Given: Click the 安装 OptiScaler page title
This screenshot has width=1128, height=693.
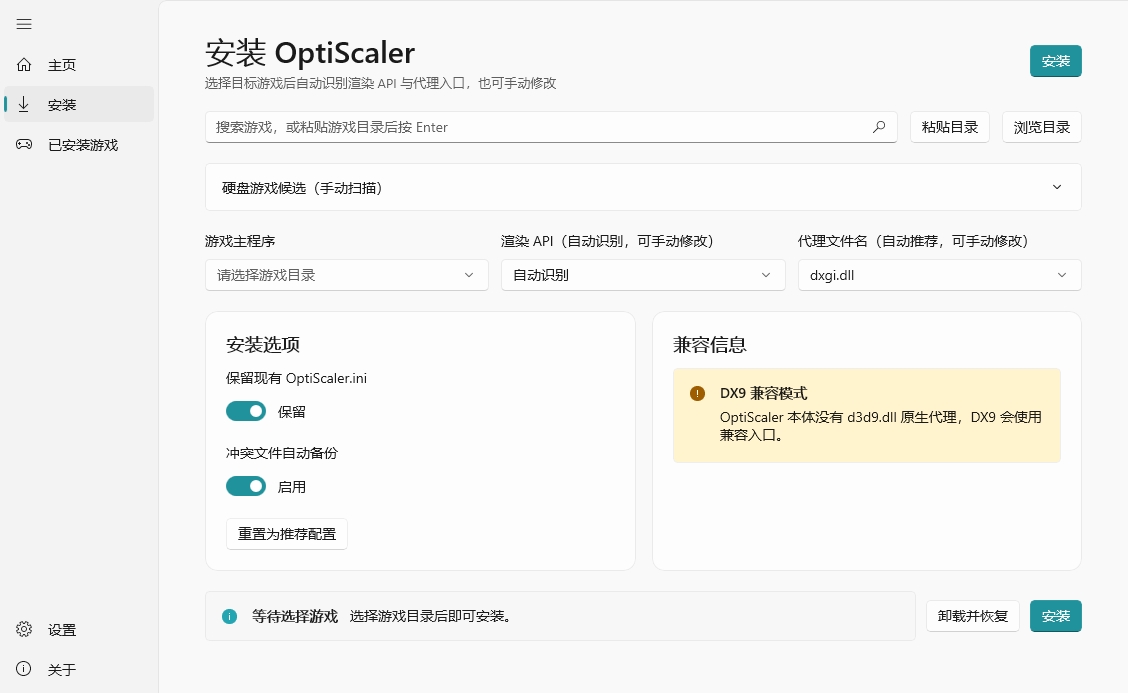Looking at the screenshot, I should click(310, 53).
